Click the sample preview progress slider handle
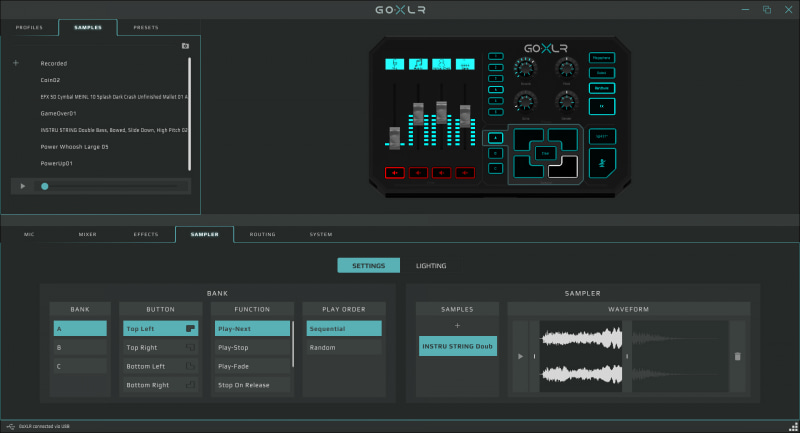Viewport: 800px width, 433px height. point(45,186)
